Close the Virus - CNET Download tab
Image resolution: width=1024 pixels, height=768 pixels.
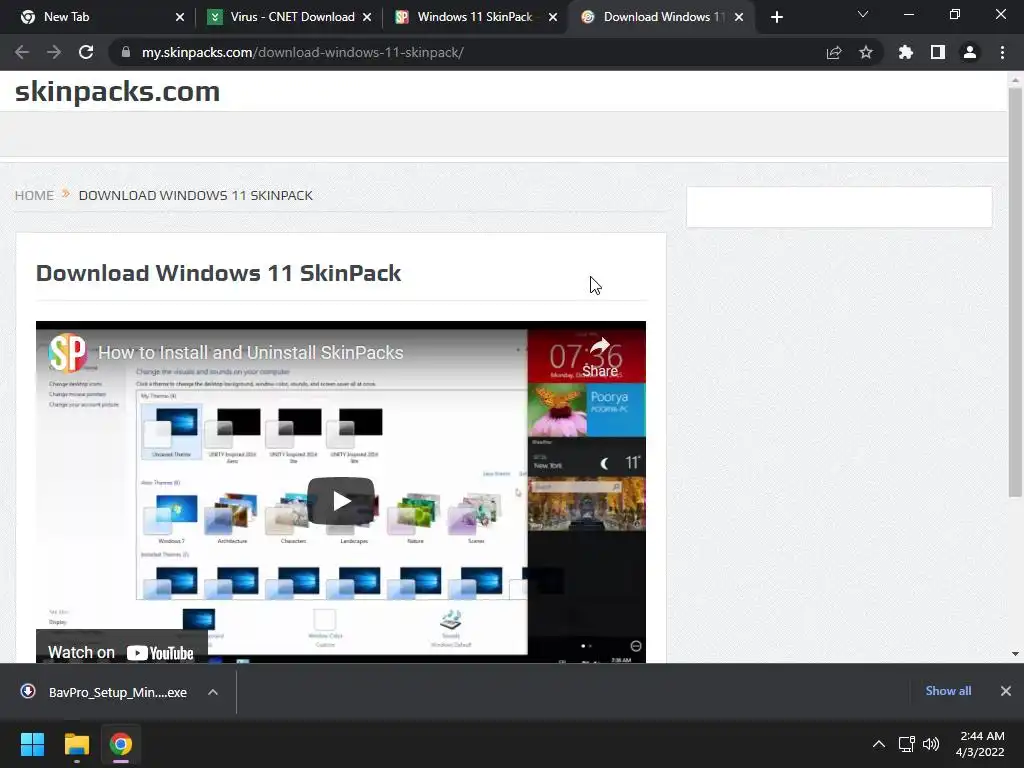click(x=367, y=17)
